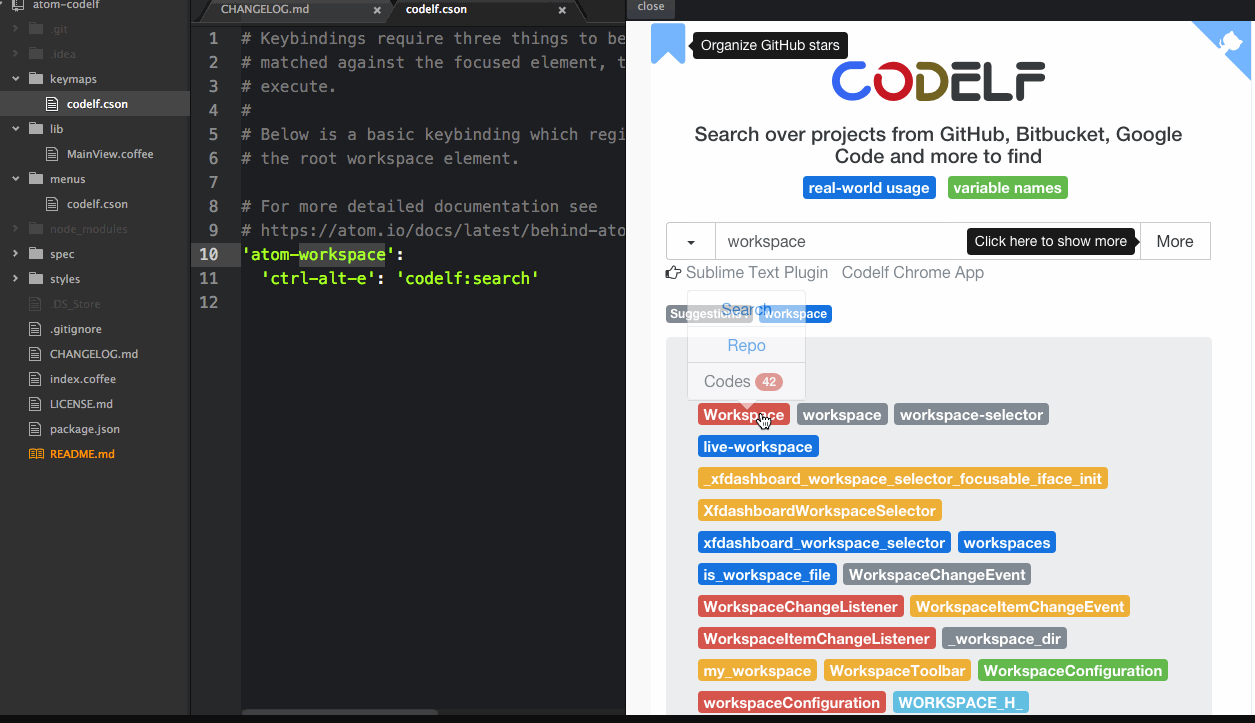Image resolution: width=1255 pixels, height=723 pixels.
Task: Click the variable names badge
Action: click(1008, 188)
